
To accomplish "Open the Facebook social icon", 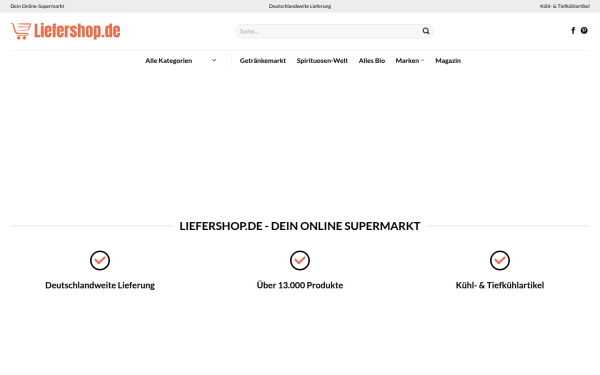I will tap(573, 31).
